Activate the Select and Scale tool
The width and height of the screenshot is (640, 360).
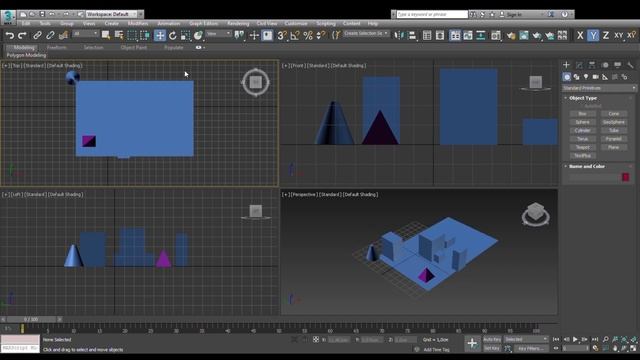pos(185,36)
